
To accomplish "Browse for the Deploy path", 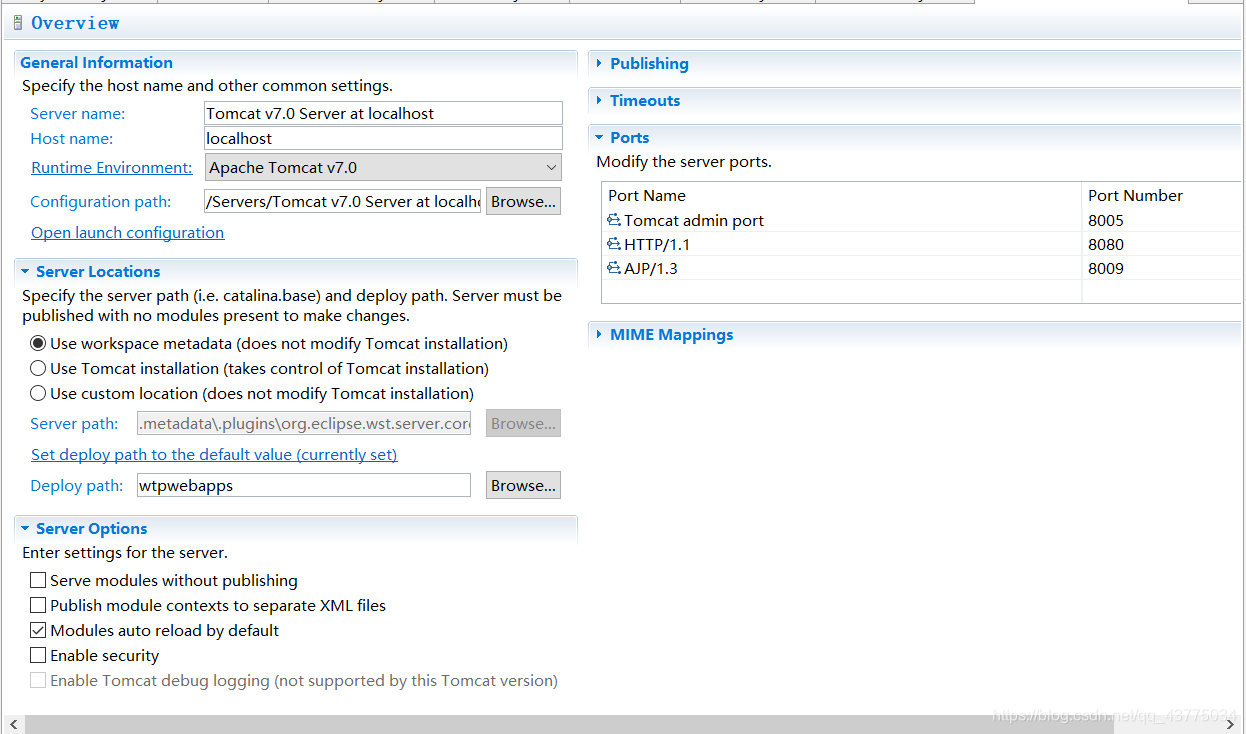I will 523,485.
